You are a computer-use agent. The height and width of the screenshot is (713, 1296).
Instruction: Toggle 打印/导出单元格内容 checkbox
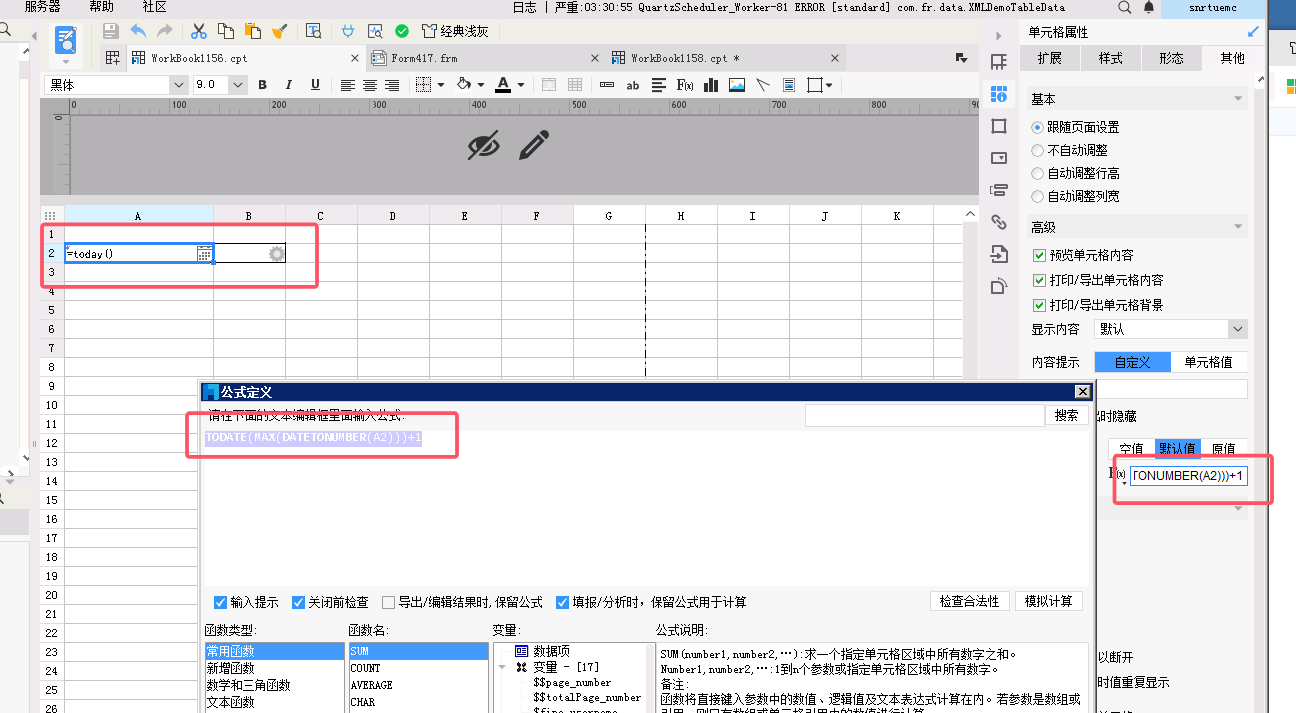1039,280
